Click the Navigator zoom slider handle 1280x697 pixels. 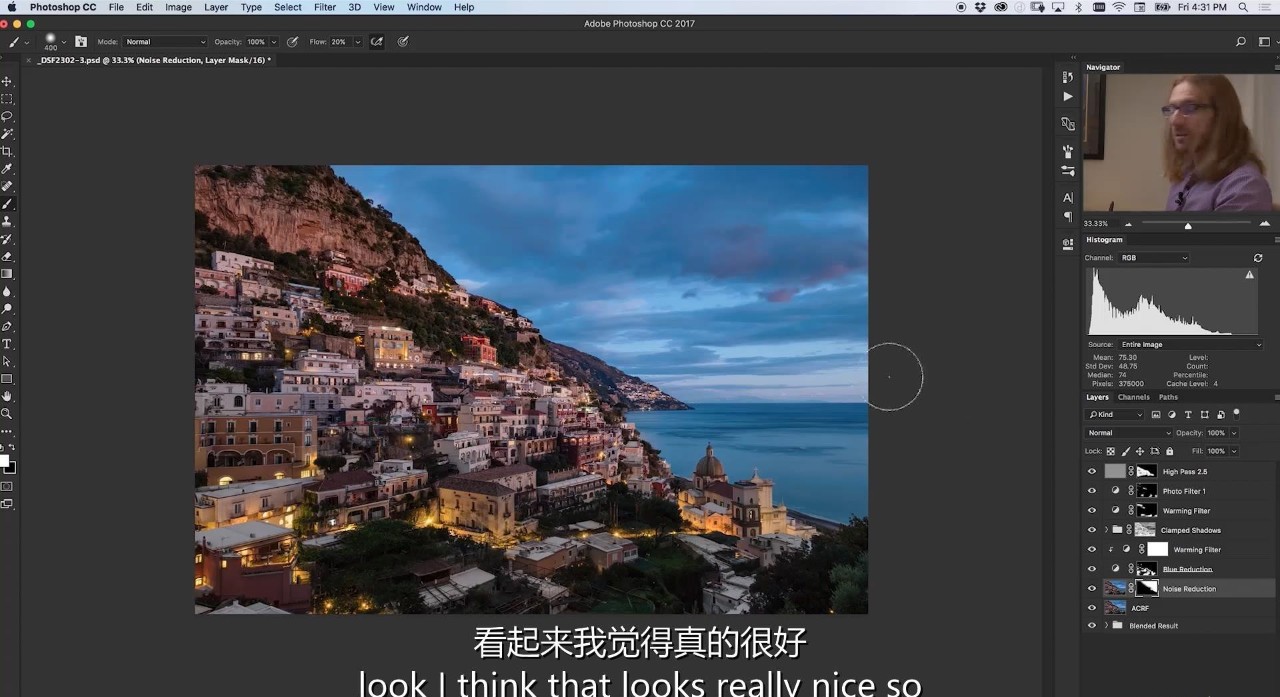click(1188, 226)
